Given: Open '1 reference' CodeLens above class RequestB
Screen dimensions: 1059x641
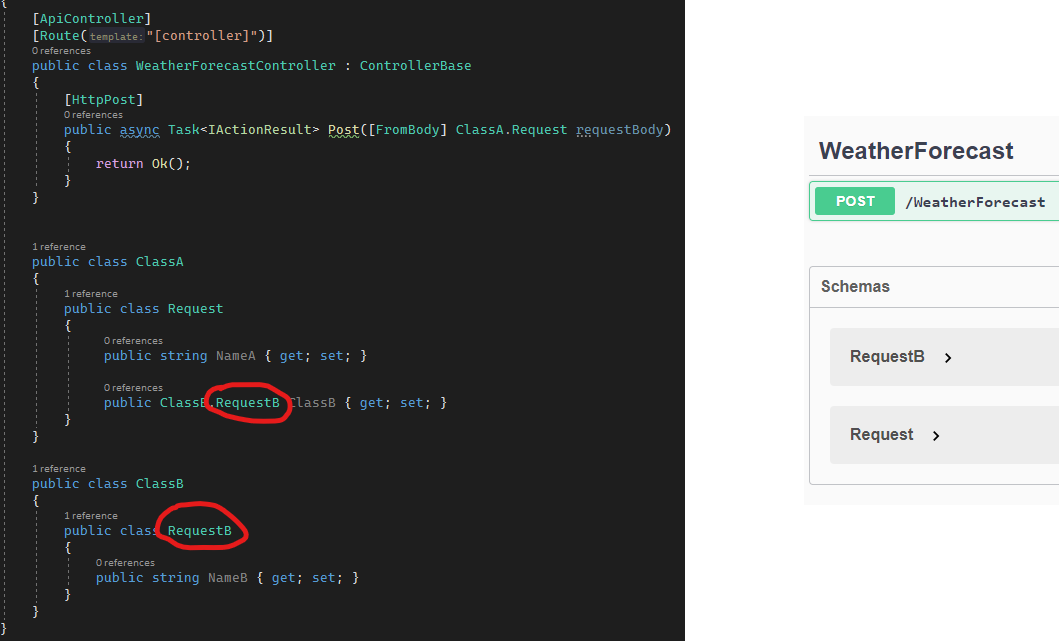Looking at the screenshot, I should (x=91, y=515).
